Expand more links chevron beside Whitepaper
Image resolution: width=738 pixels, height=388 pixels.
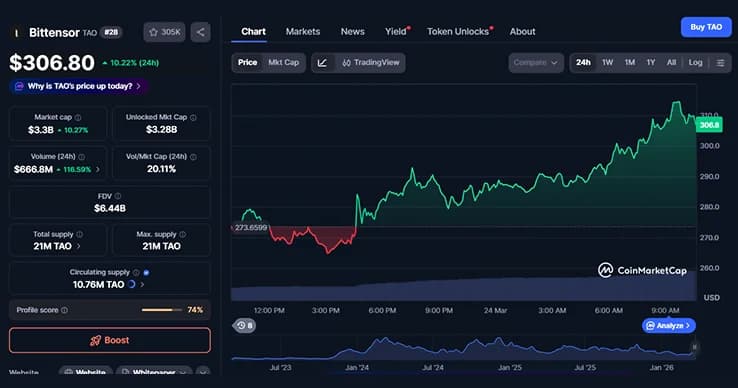[x=203, y=372]
